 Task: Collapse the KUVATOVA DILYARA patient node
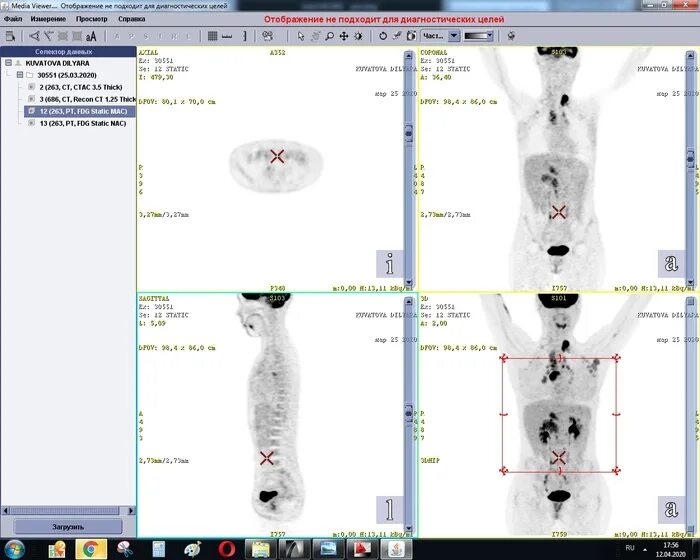(8, 63)
